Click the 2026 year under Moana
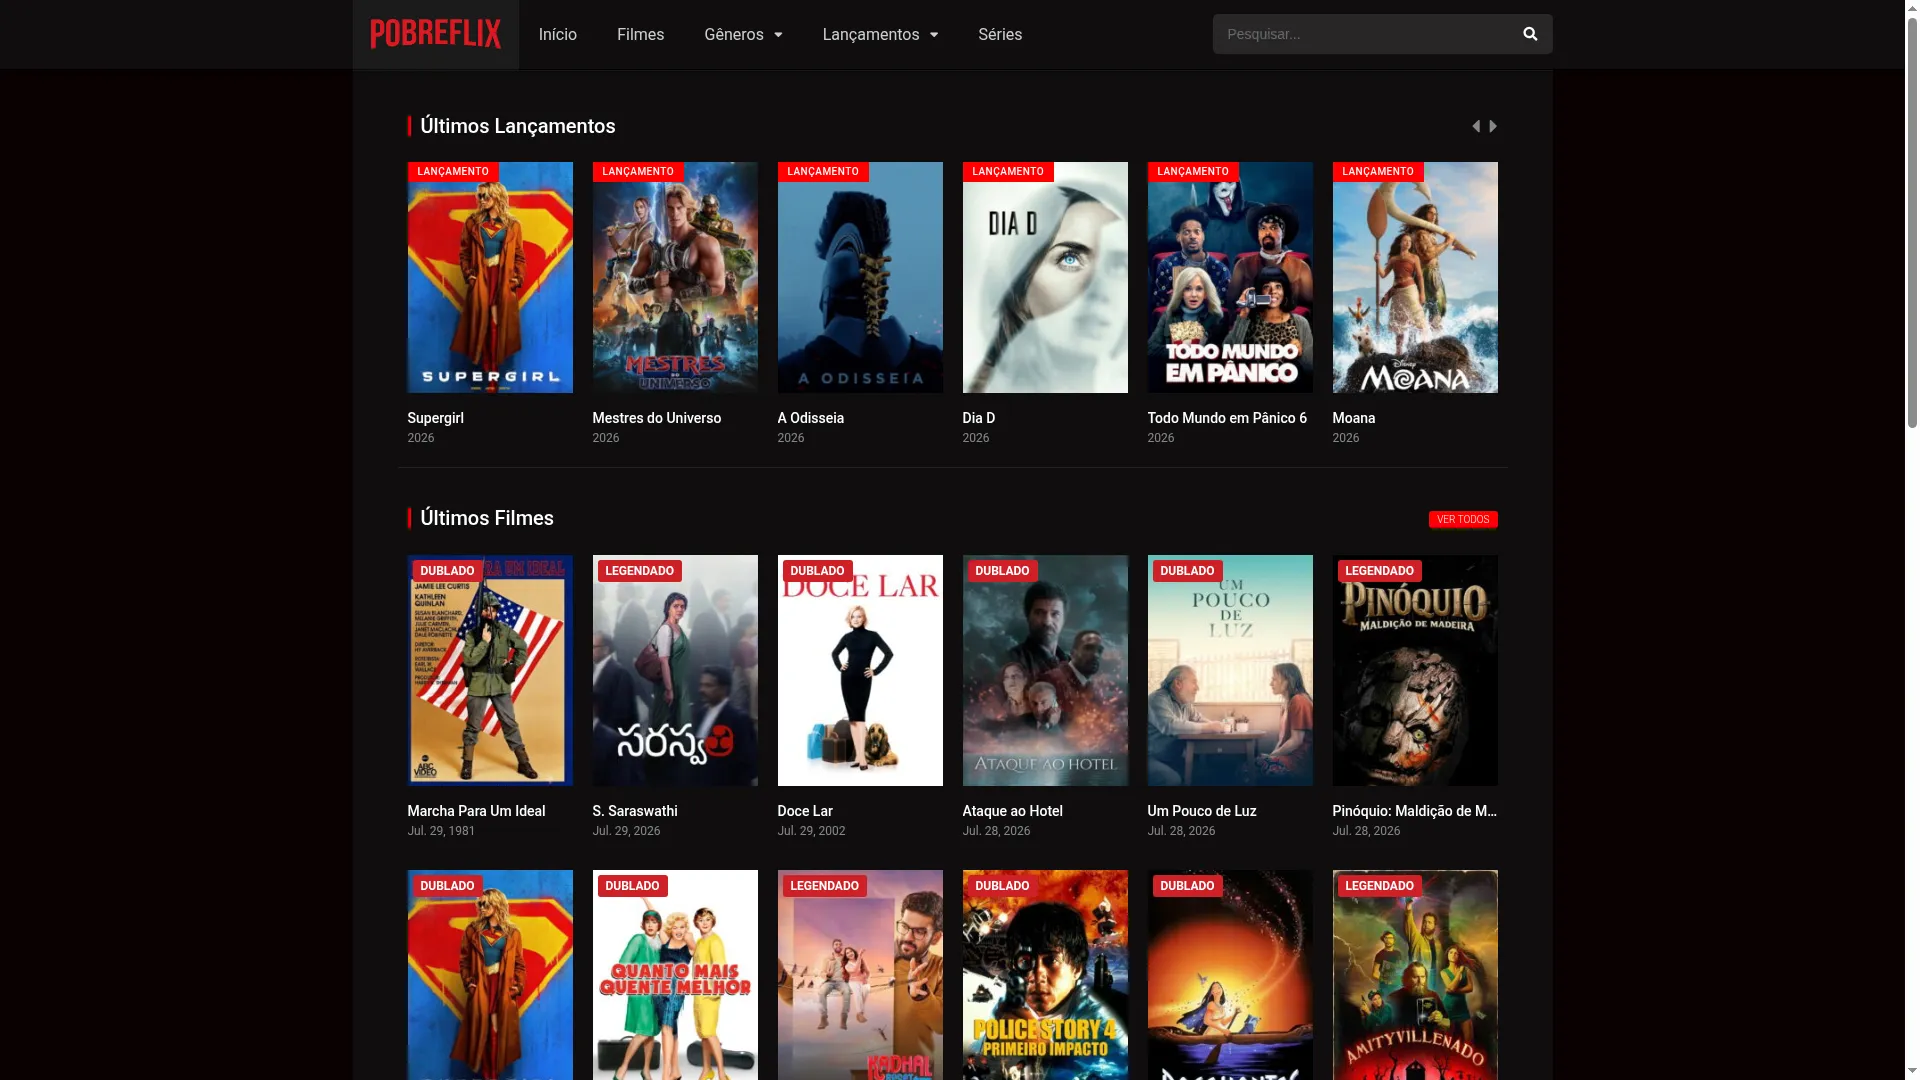This screenshot has height=1080, width=1920. click(1345, 438)
